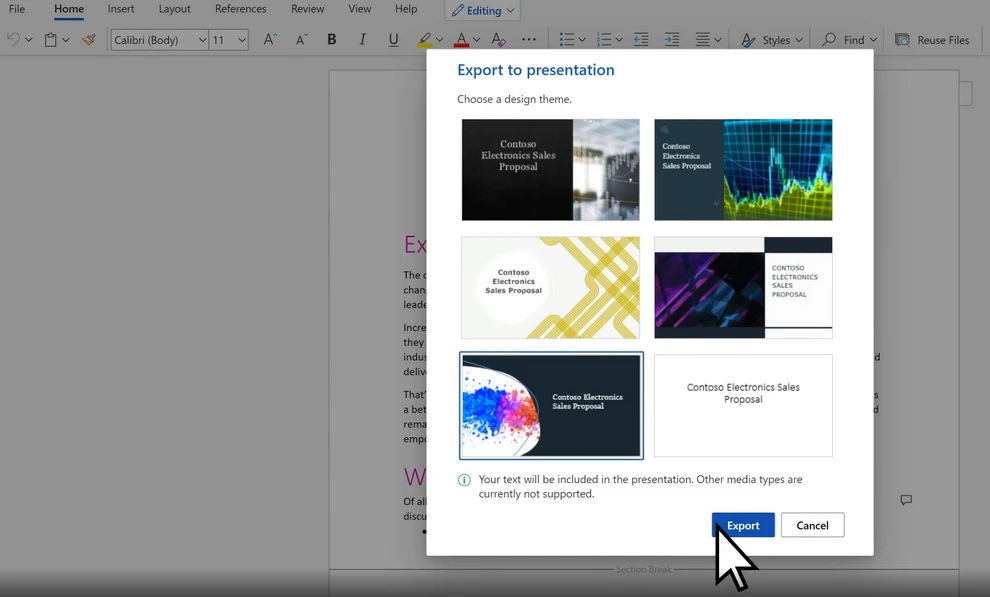Undo the last action
Viewport: 990px width, 597px height.
coord(12,38)
